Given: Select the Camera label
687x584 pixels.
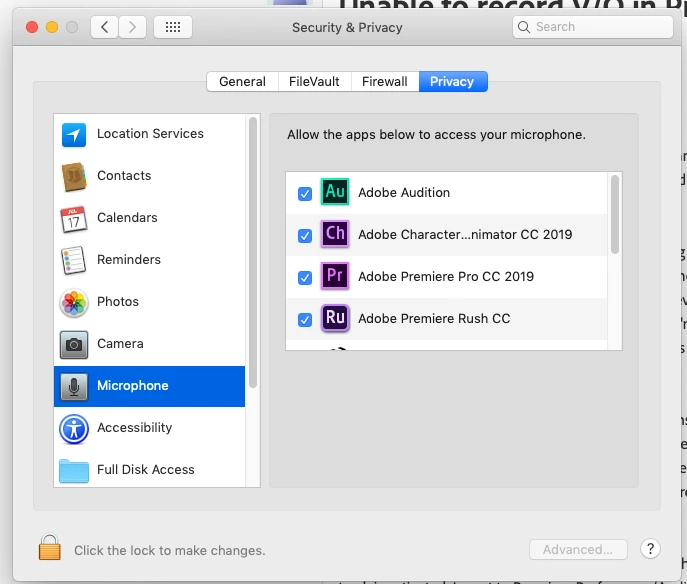Looking at the screenshot, I should pyautogui.click(x=120, y=344).
